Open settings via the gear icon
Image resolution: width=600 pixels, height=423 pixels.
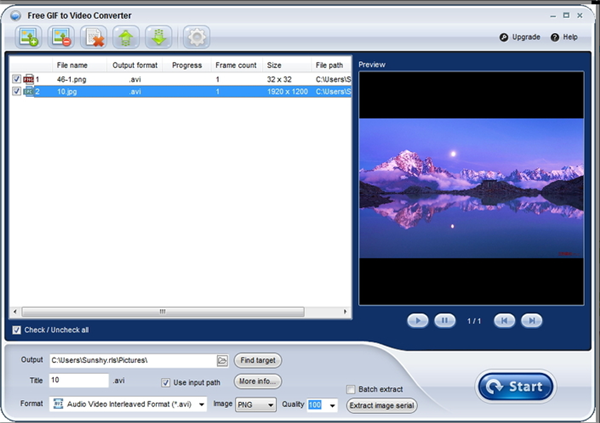click(196, 37)
